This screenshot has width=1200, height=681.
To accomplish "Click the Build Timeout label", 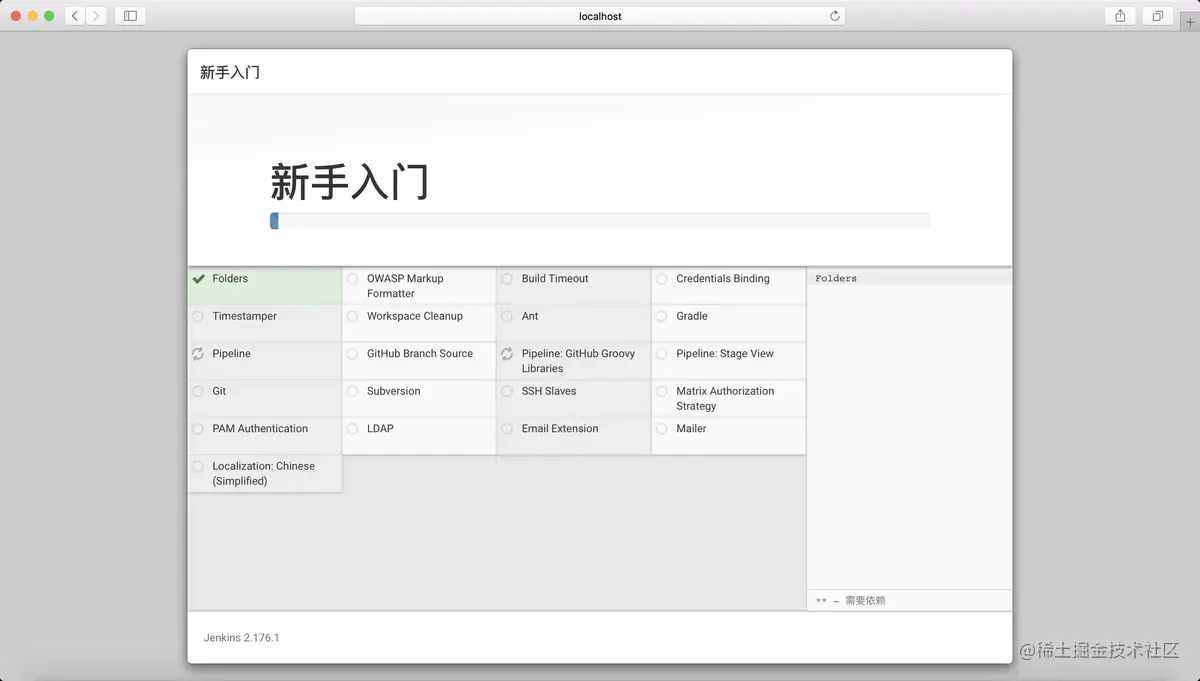I will coord(555,279).
